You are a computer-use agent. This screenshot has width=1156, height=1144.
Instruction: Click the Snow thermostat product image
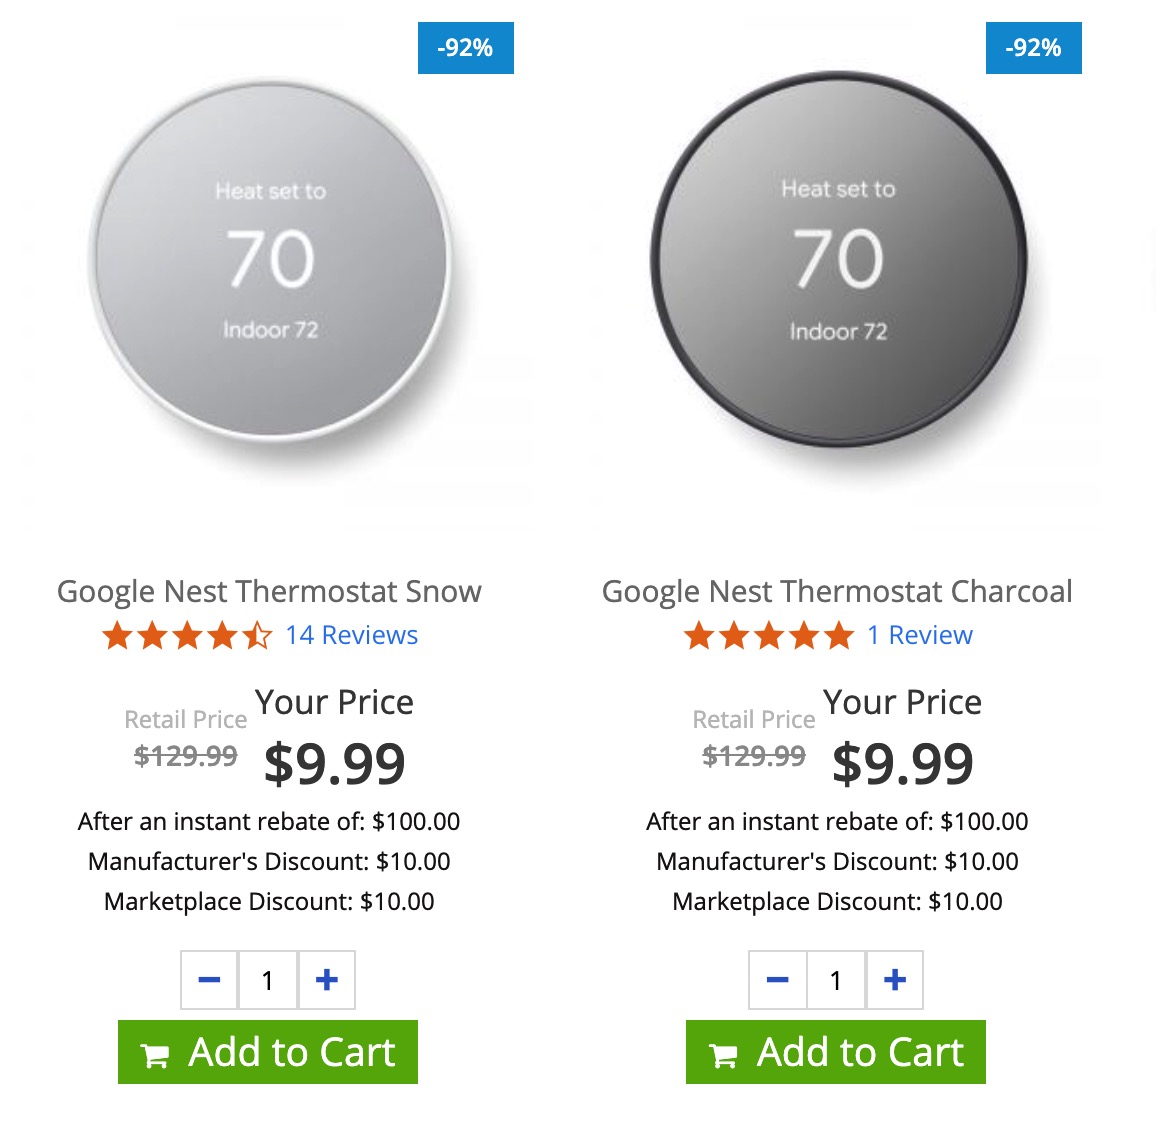pyautogui.click(x=270, y=261)
